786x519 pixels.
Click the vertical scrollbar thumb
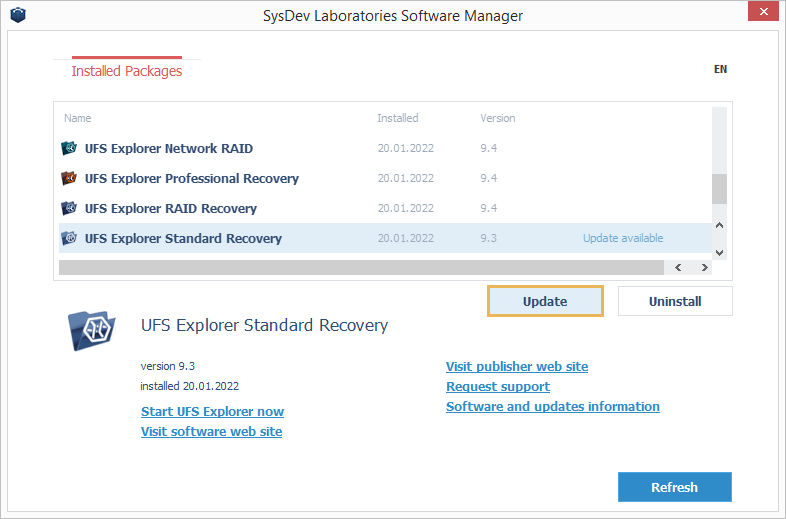719,189
